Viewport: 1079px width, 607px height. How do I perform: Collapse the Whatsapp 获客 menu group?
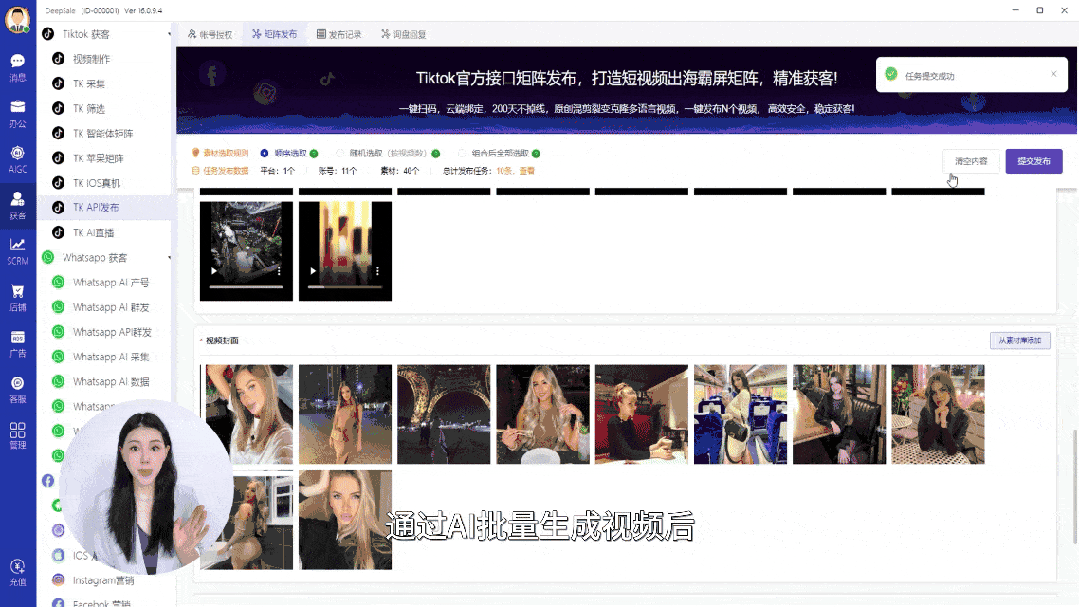pos(169,258)
